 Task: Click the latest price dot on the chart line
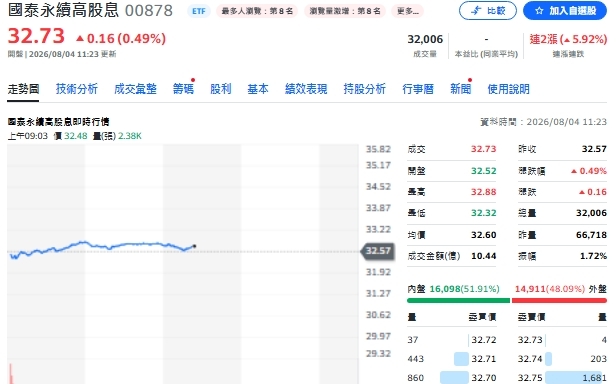[x=194, y=246]
